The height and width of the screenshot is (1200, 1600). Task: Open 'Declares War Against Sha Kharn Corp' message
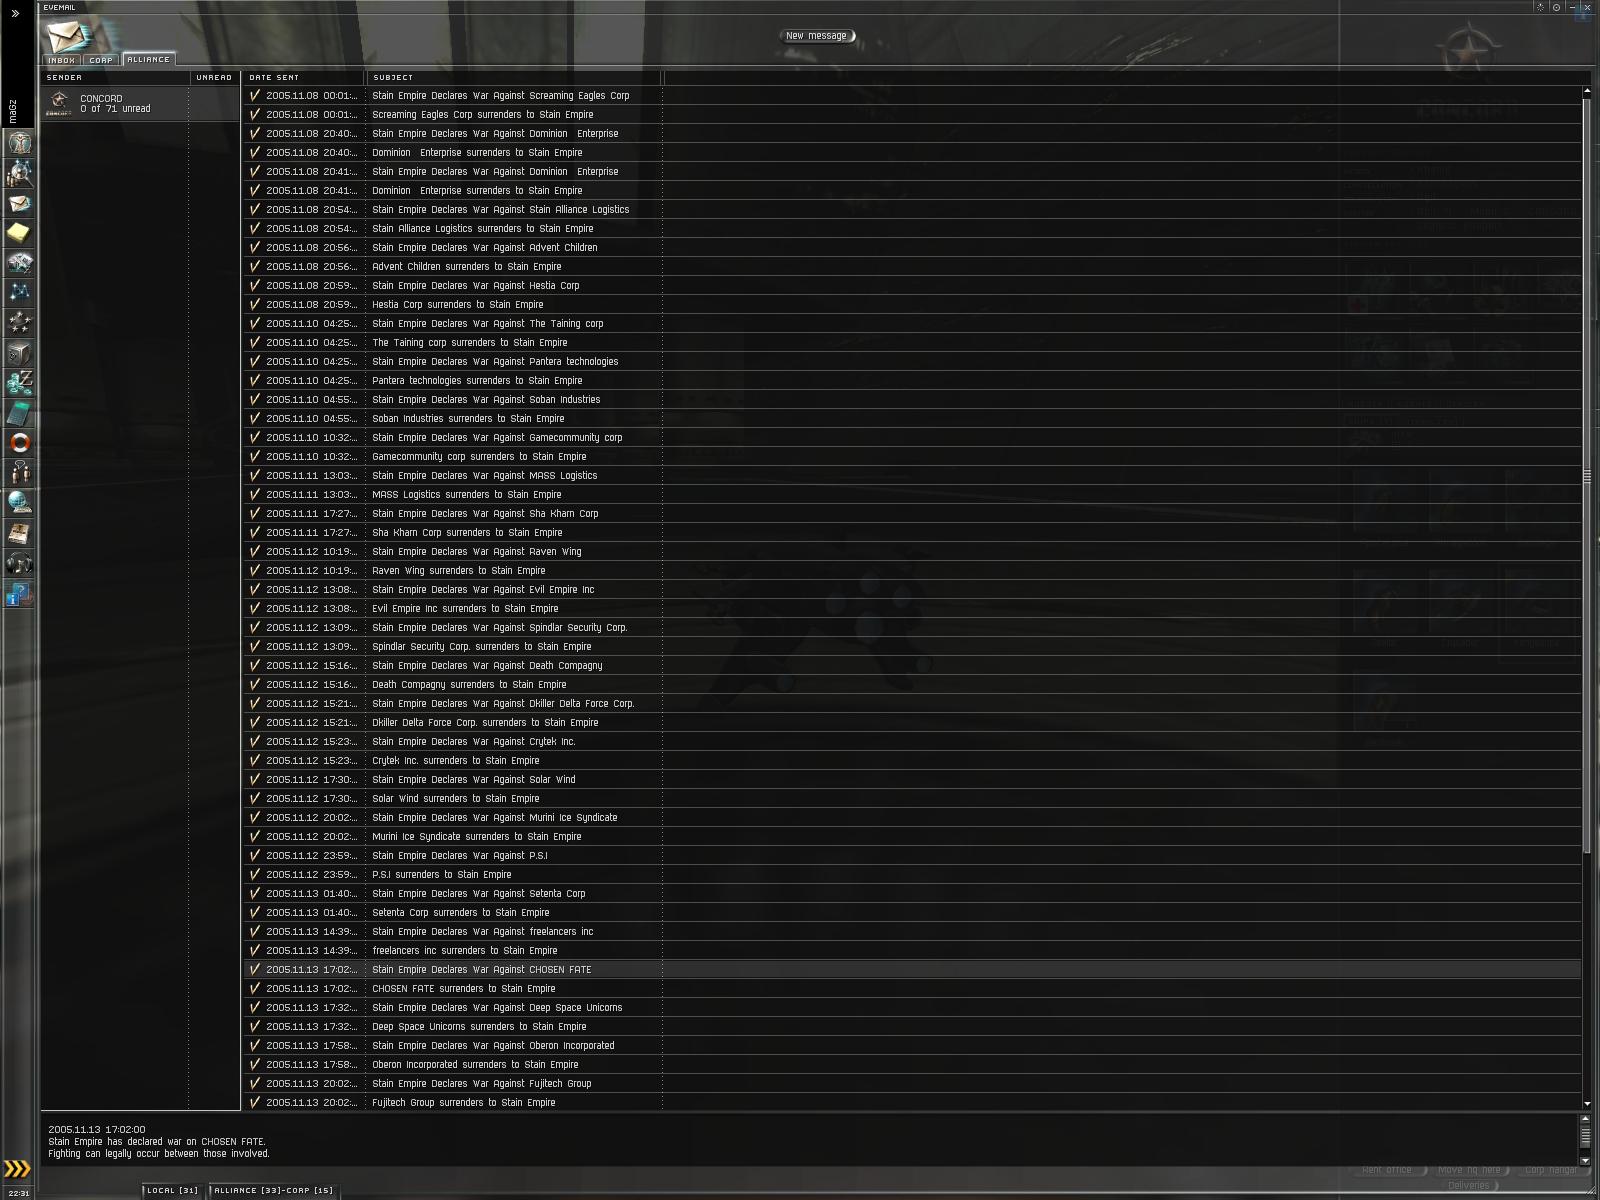click(913, 514)
